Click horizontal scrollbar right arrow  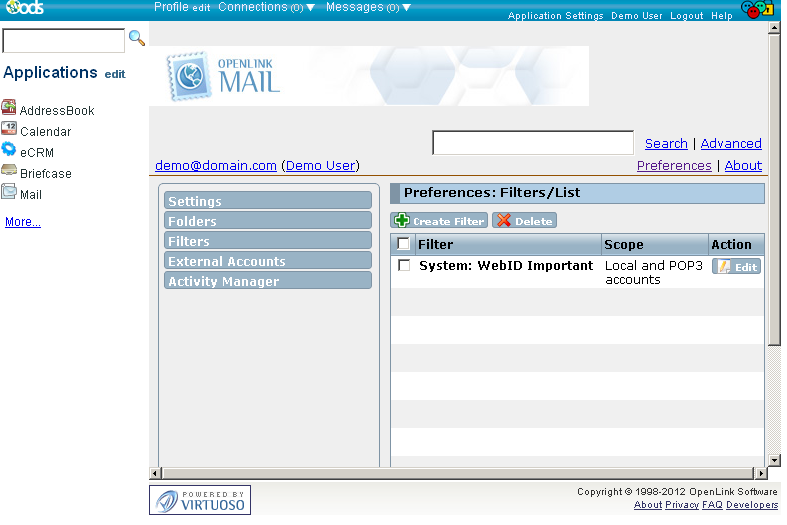(x=761, y=473)
